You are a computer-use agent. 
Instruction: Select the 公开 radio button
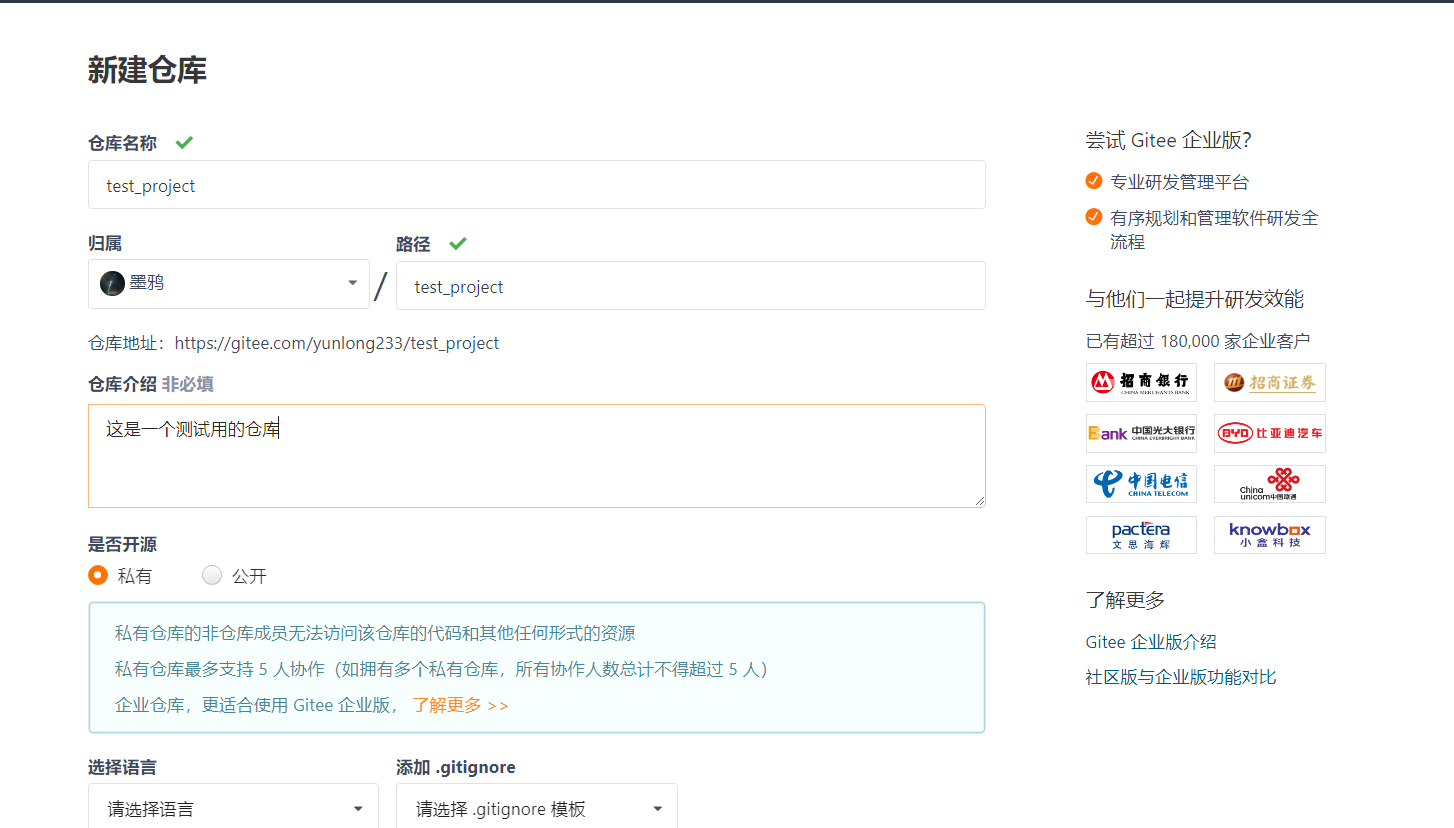pos(212,575)
